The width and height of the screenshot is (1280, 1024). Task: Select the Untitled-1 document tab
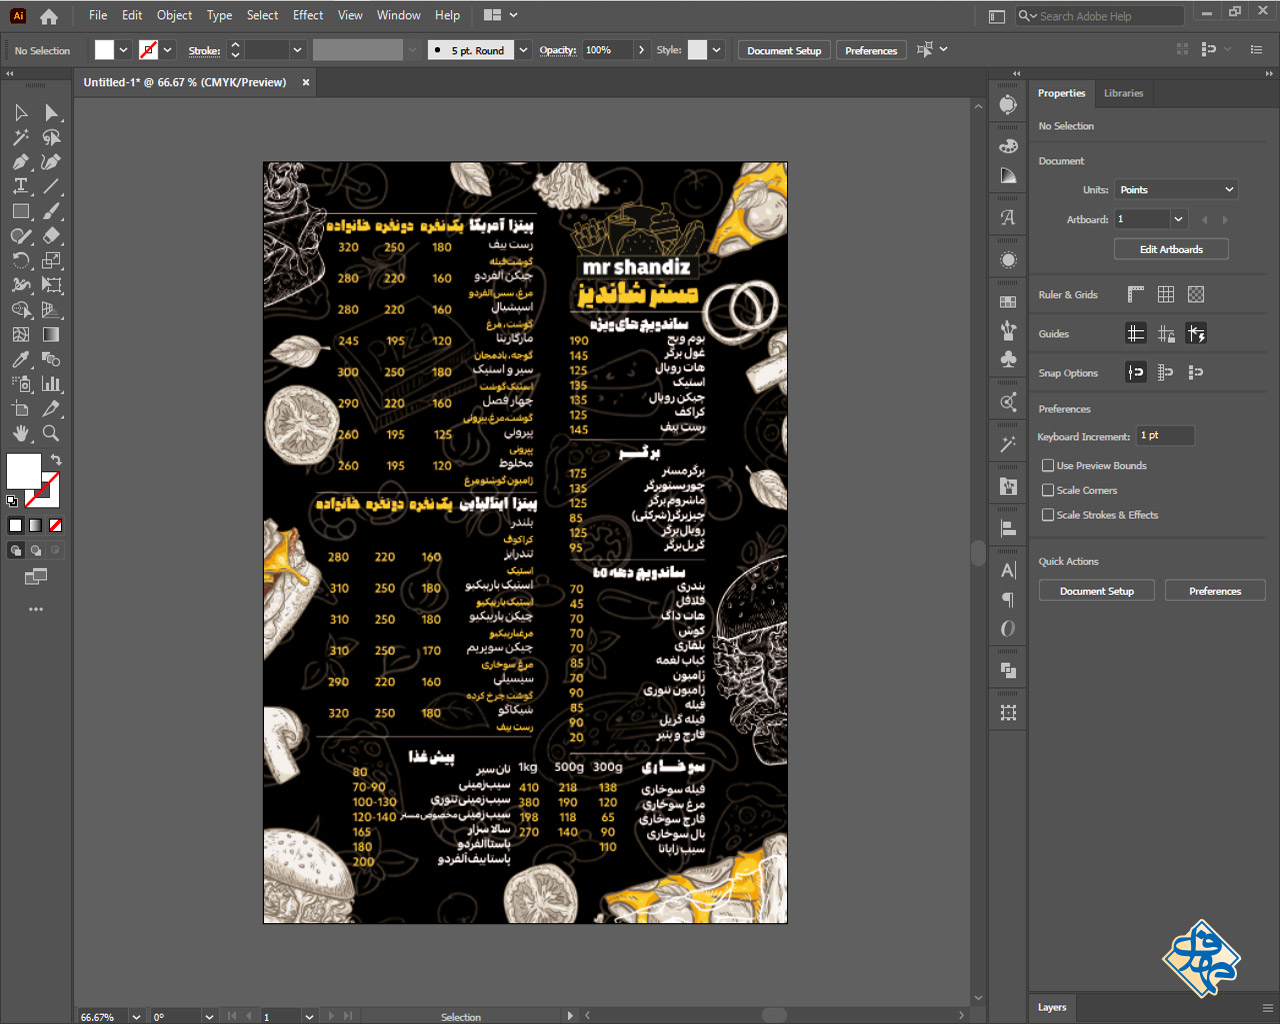click(185, 82)
